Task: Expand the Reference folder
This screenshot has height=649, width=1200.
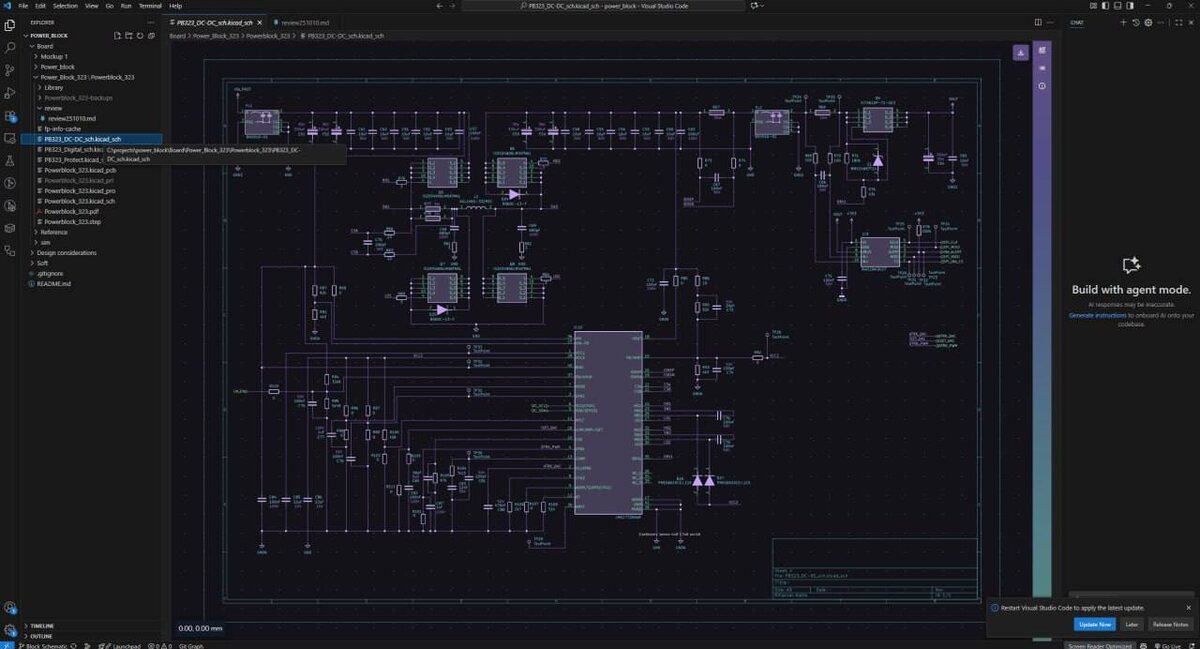Action: click(x=54, y=232)
